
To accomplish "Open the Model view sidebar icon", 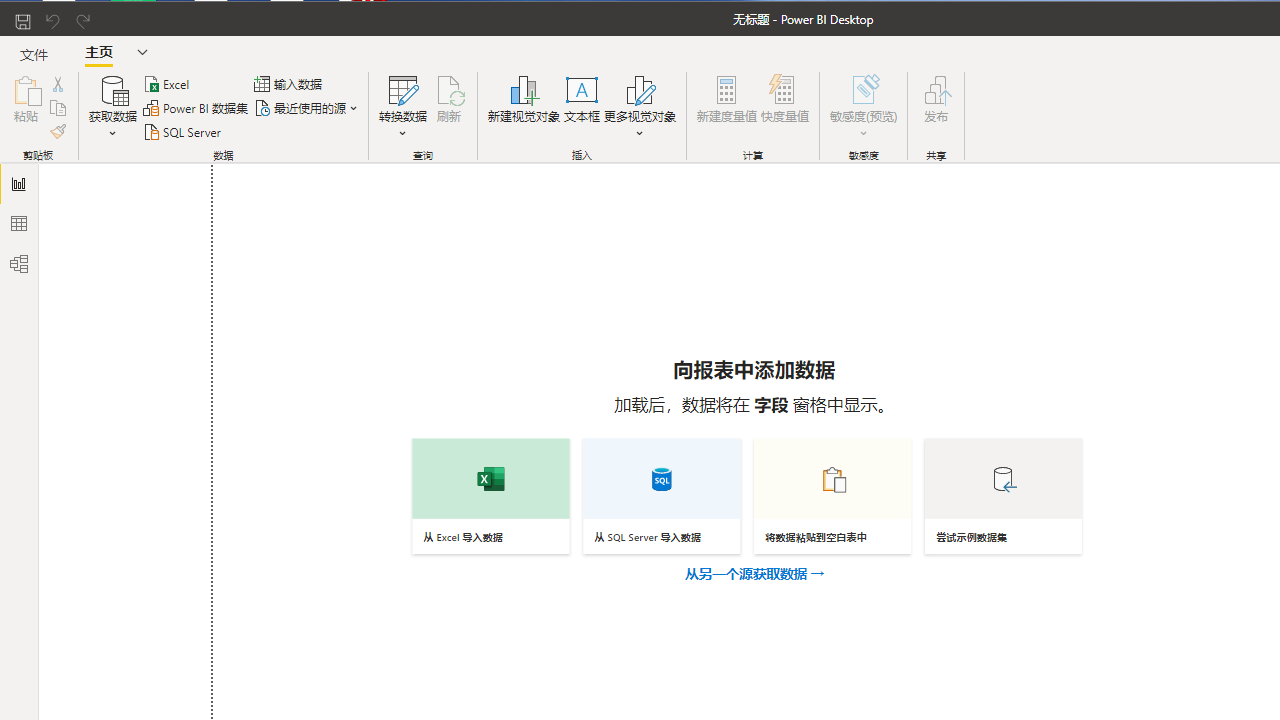I will point(19,264).
